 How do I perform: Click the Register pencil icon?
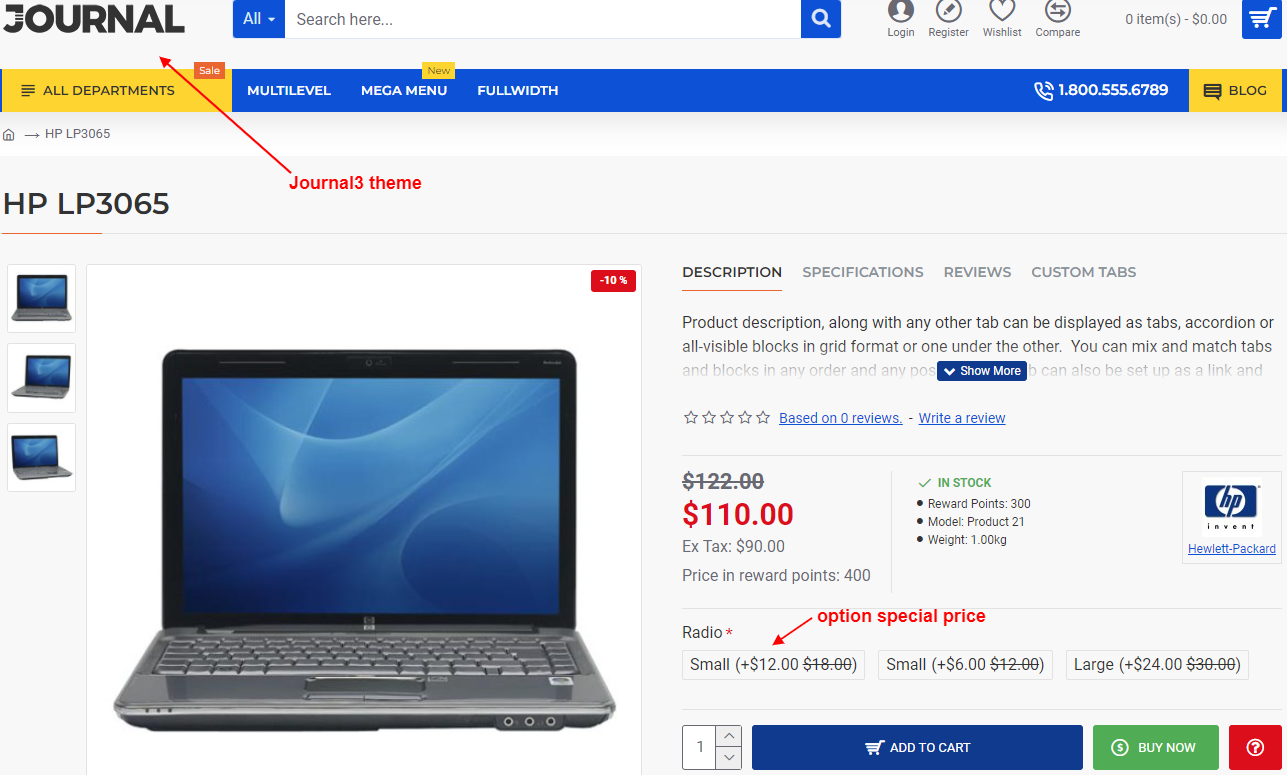tap(948, 11)
